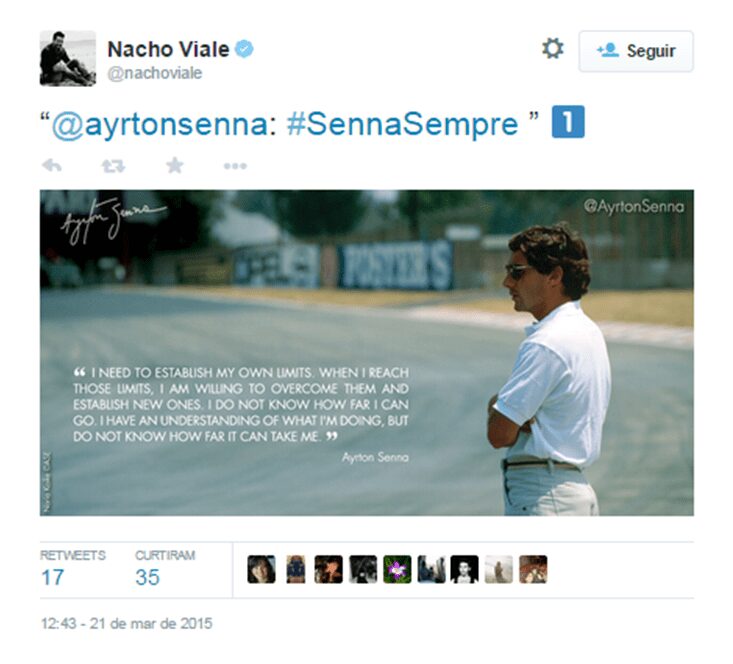Open the last avatar in likers row
This screenshot has height=664, width=733.
click(533, 569)
